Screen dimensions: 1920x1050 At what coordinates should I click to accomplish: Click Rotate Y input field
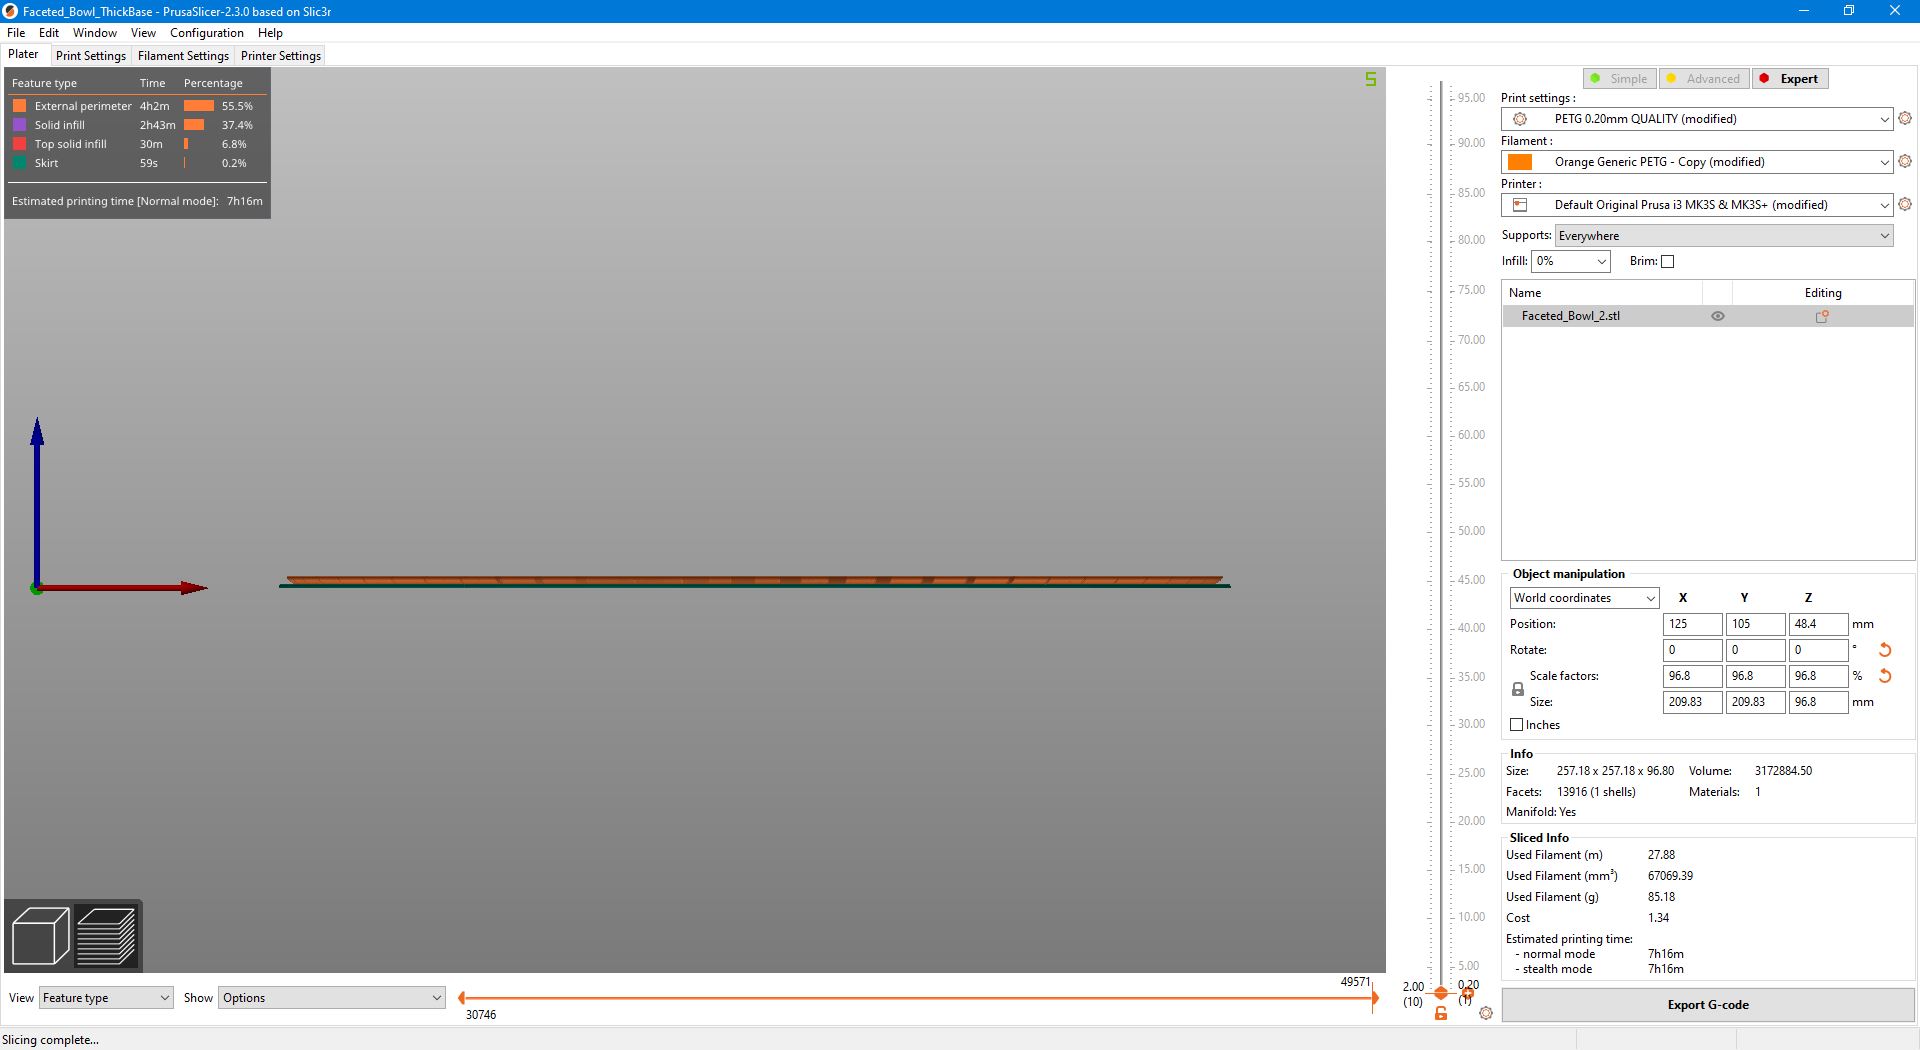click(1755, 650)
